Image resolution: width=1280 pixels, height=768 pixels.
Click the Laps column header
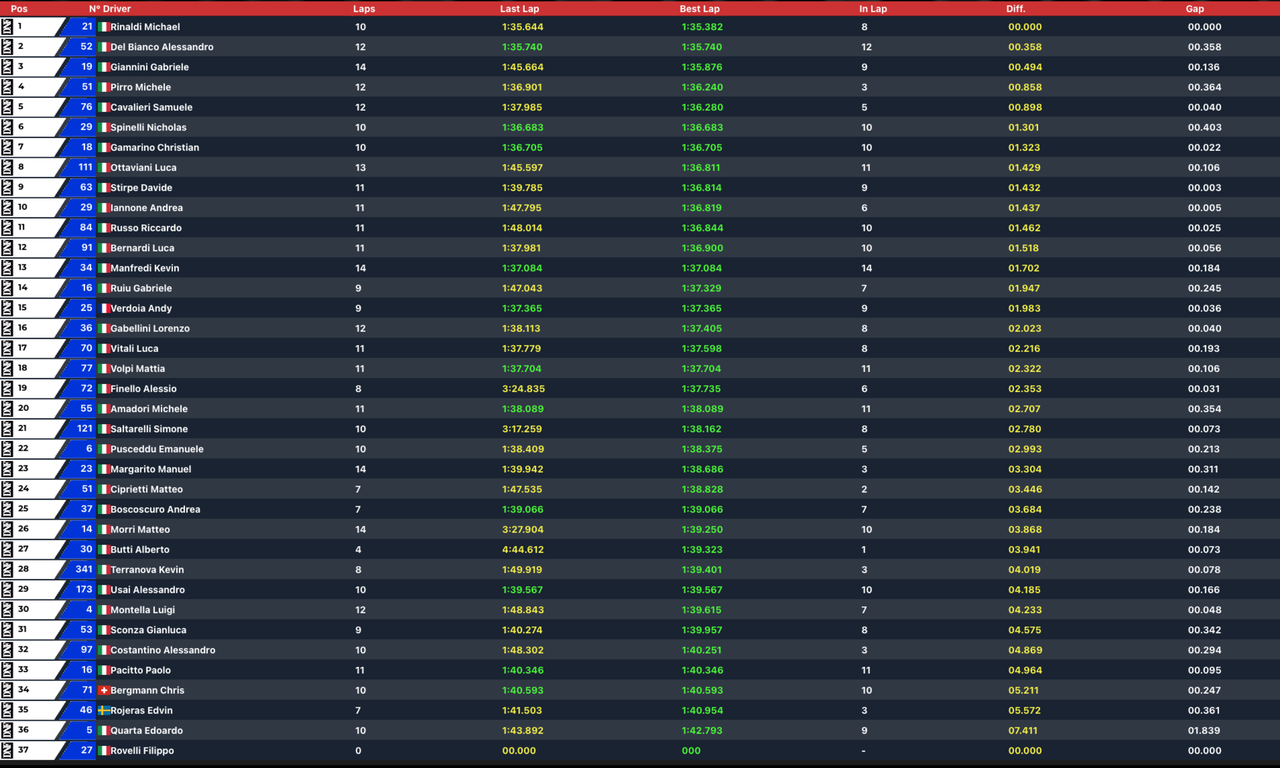pyautogui.click(x=364, y=8)
